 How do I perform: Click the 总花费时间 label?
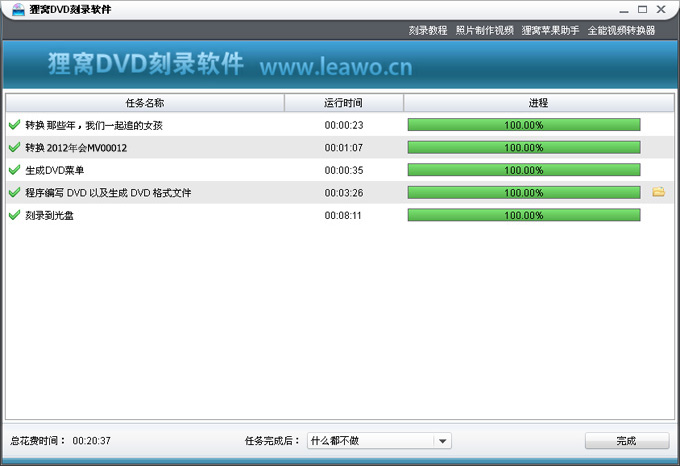[37, 441]
